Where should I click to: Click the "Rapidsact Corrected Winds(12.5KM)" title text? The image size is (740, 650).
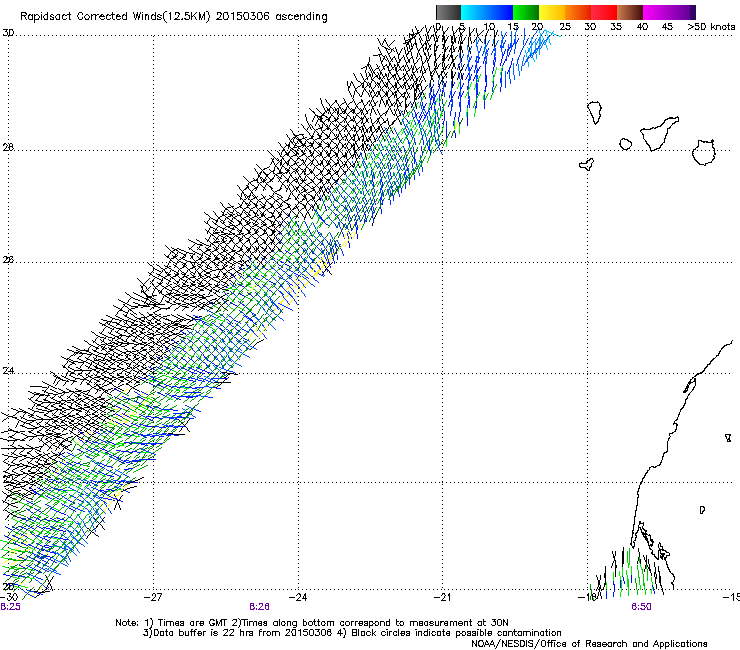115,17
